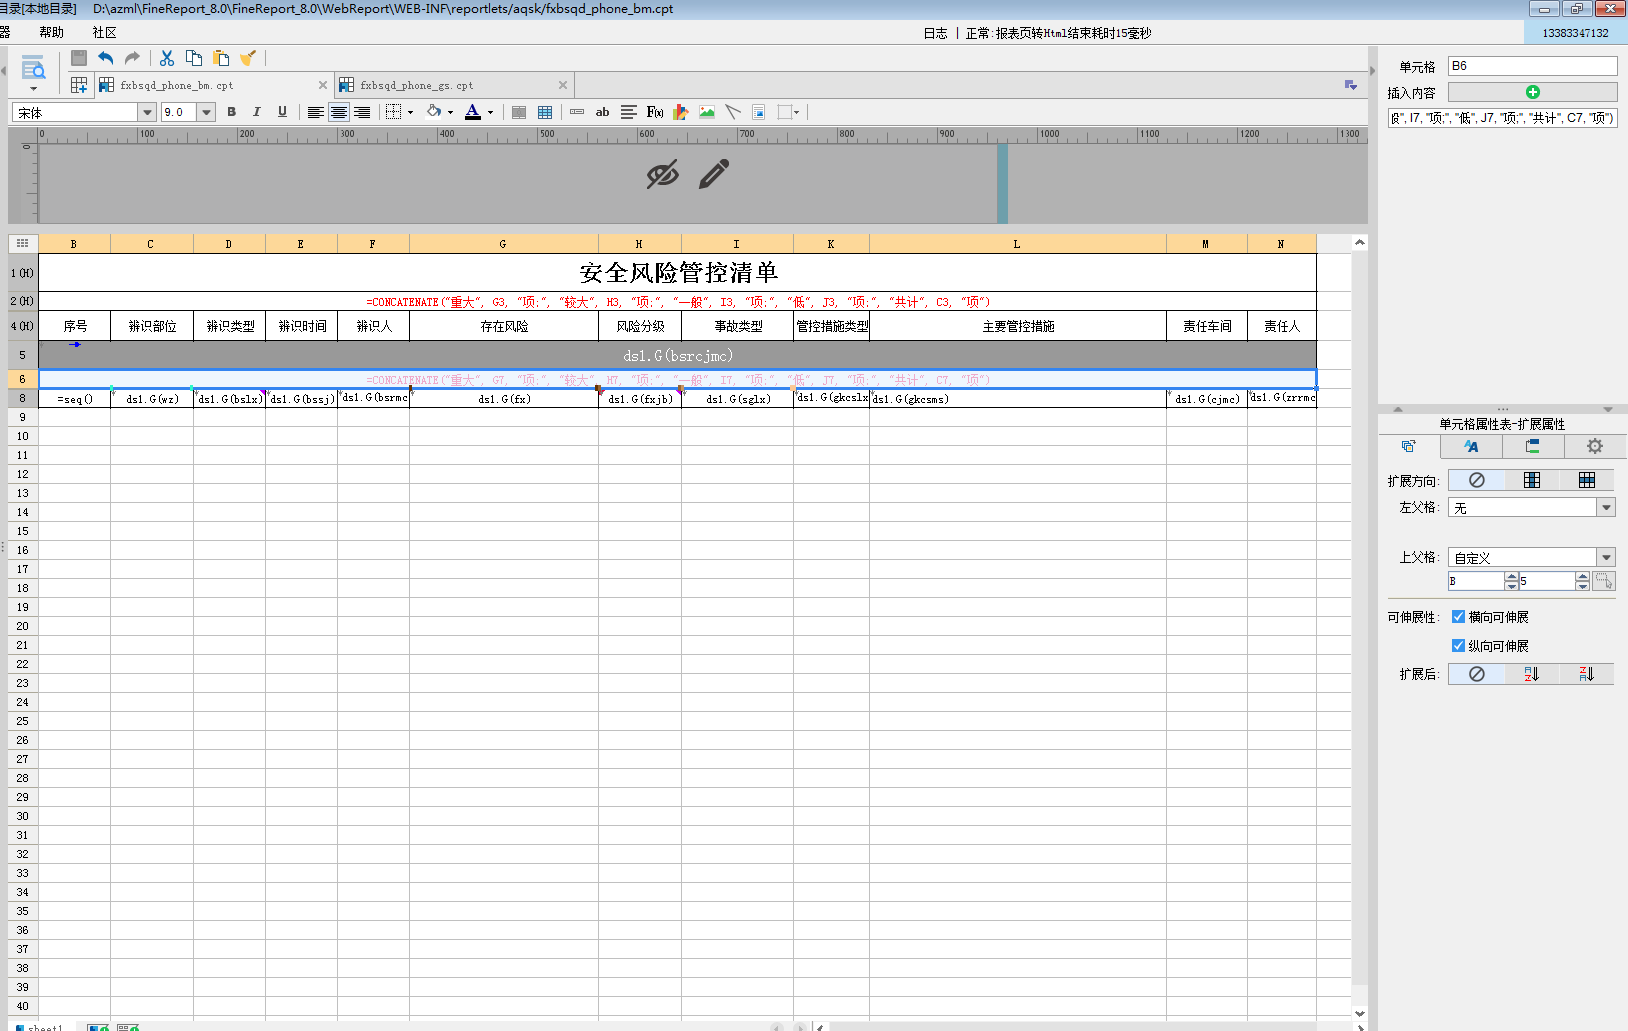Viewport: 1628px width, 1031px height.
Task: Copy the selected cell
Action: (194, 58)
